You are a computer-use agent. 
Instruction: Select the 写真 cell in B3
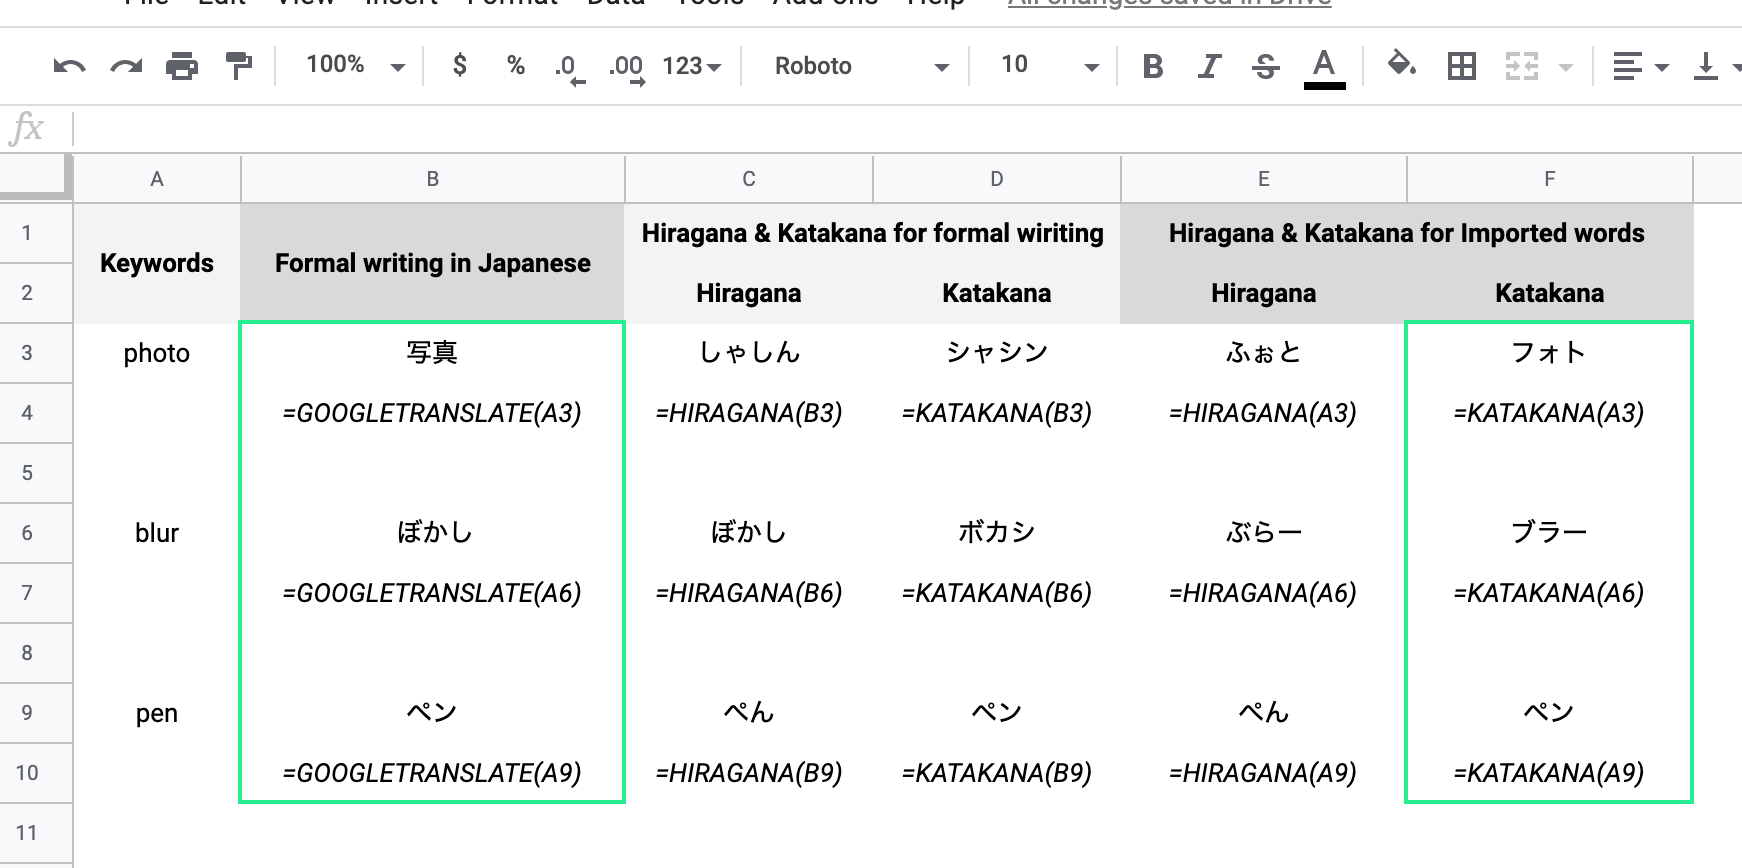coord(433,353)
